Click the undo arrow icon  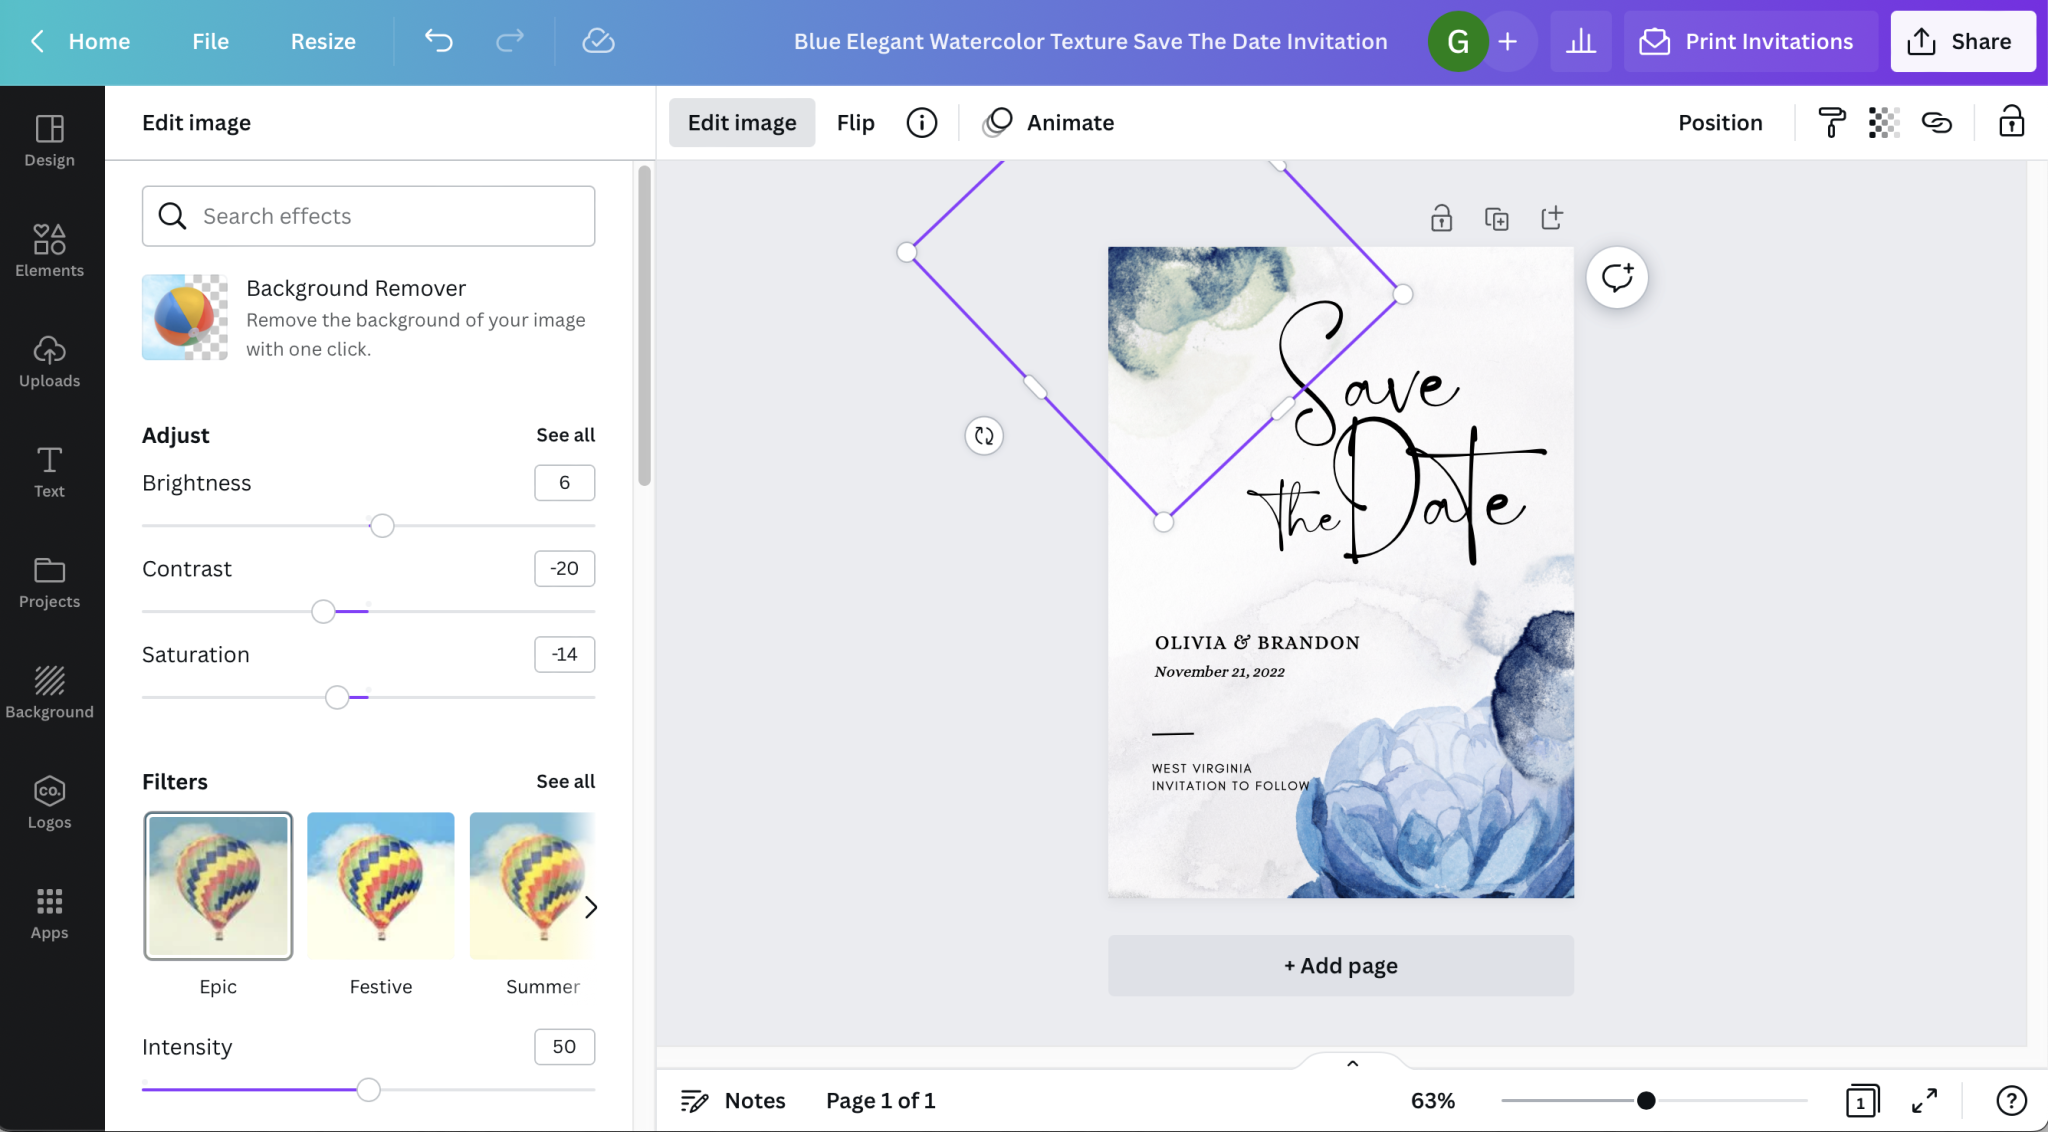(x=438, y=41)
